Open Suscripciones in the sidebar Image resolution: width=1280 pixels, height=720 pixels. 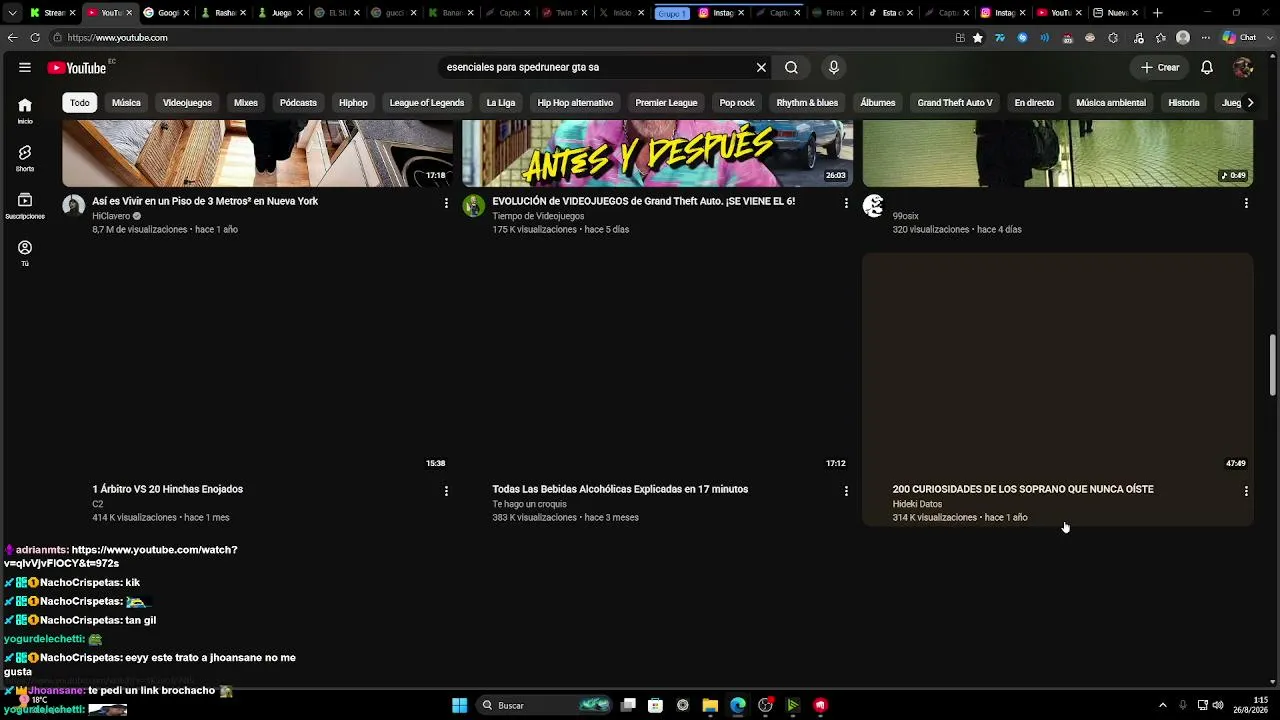coord(25,206)
